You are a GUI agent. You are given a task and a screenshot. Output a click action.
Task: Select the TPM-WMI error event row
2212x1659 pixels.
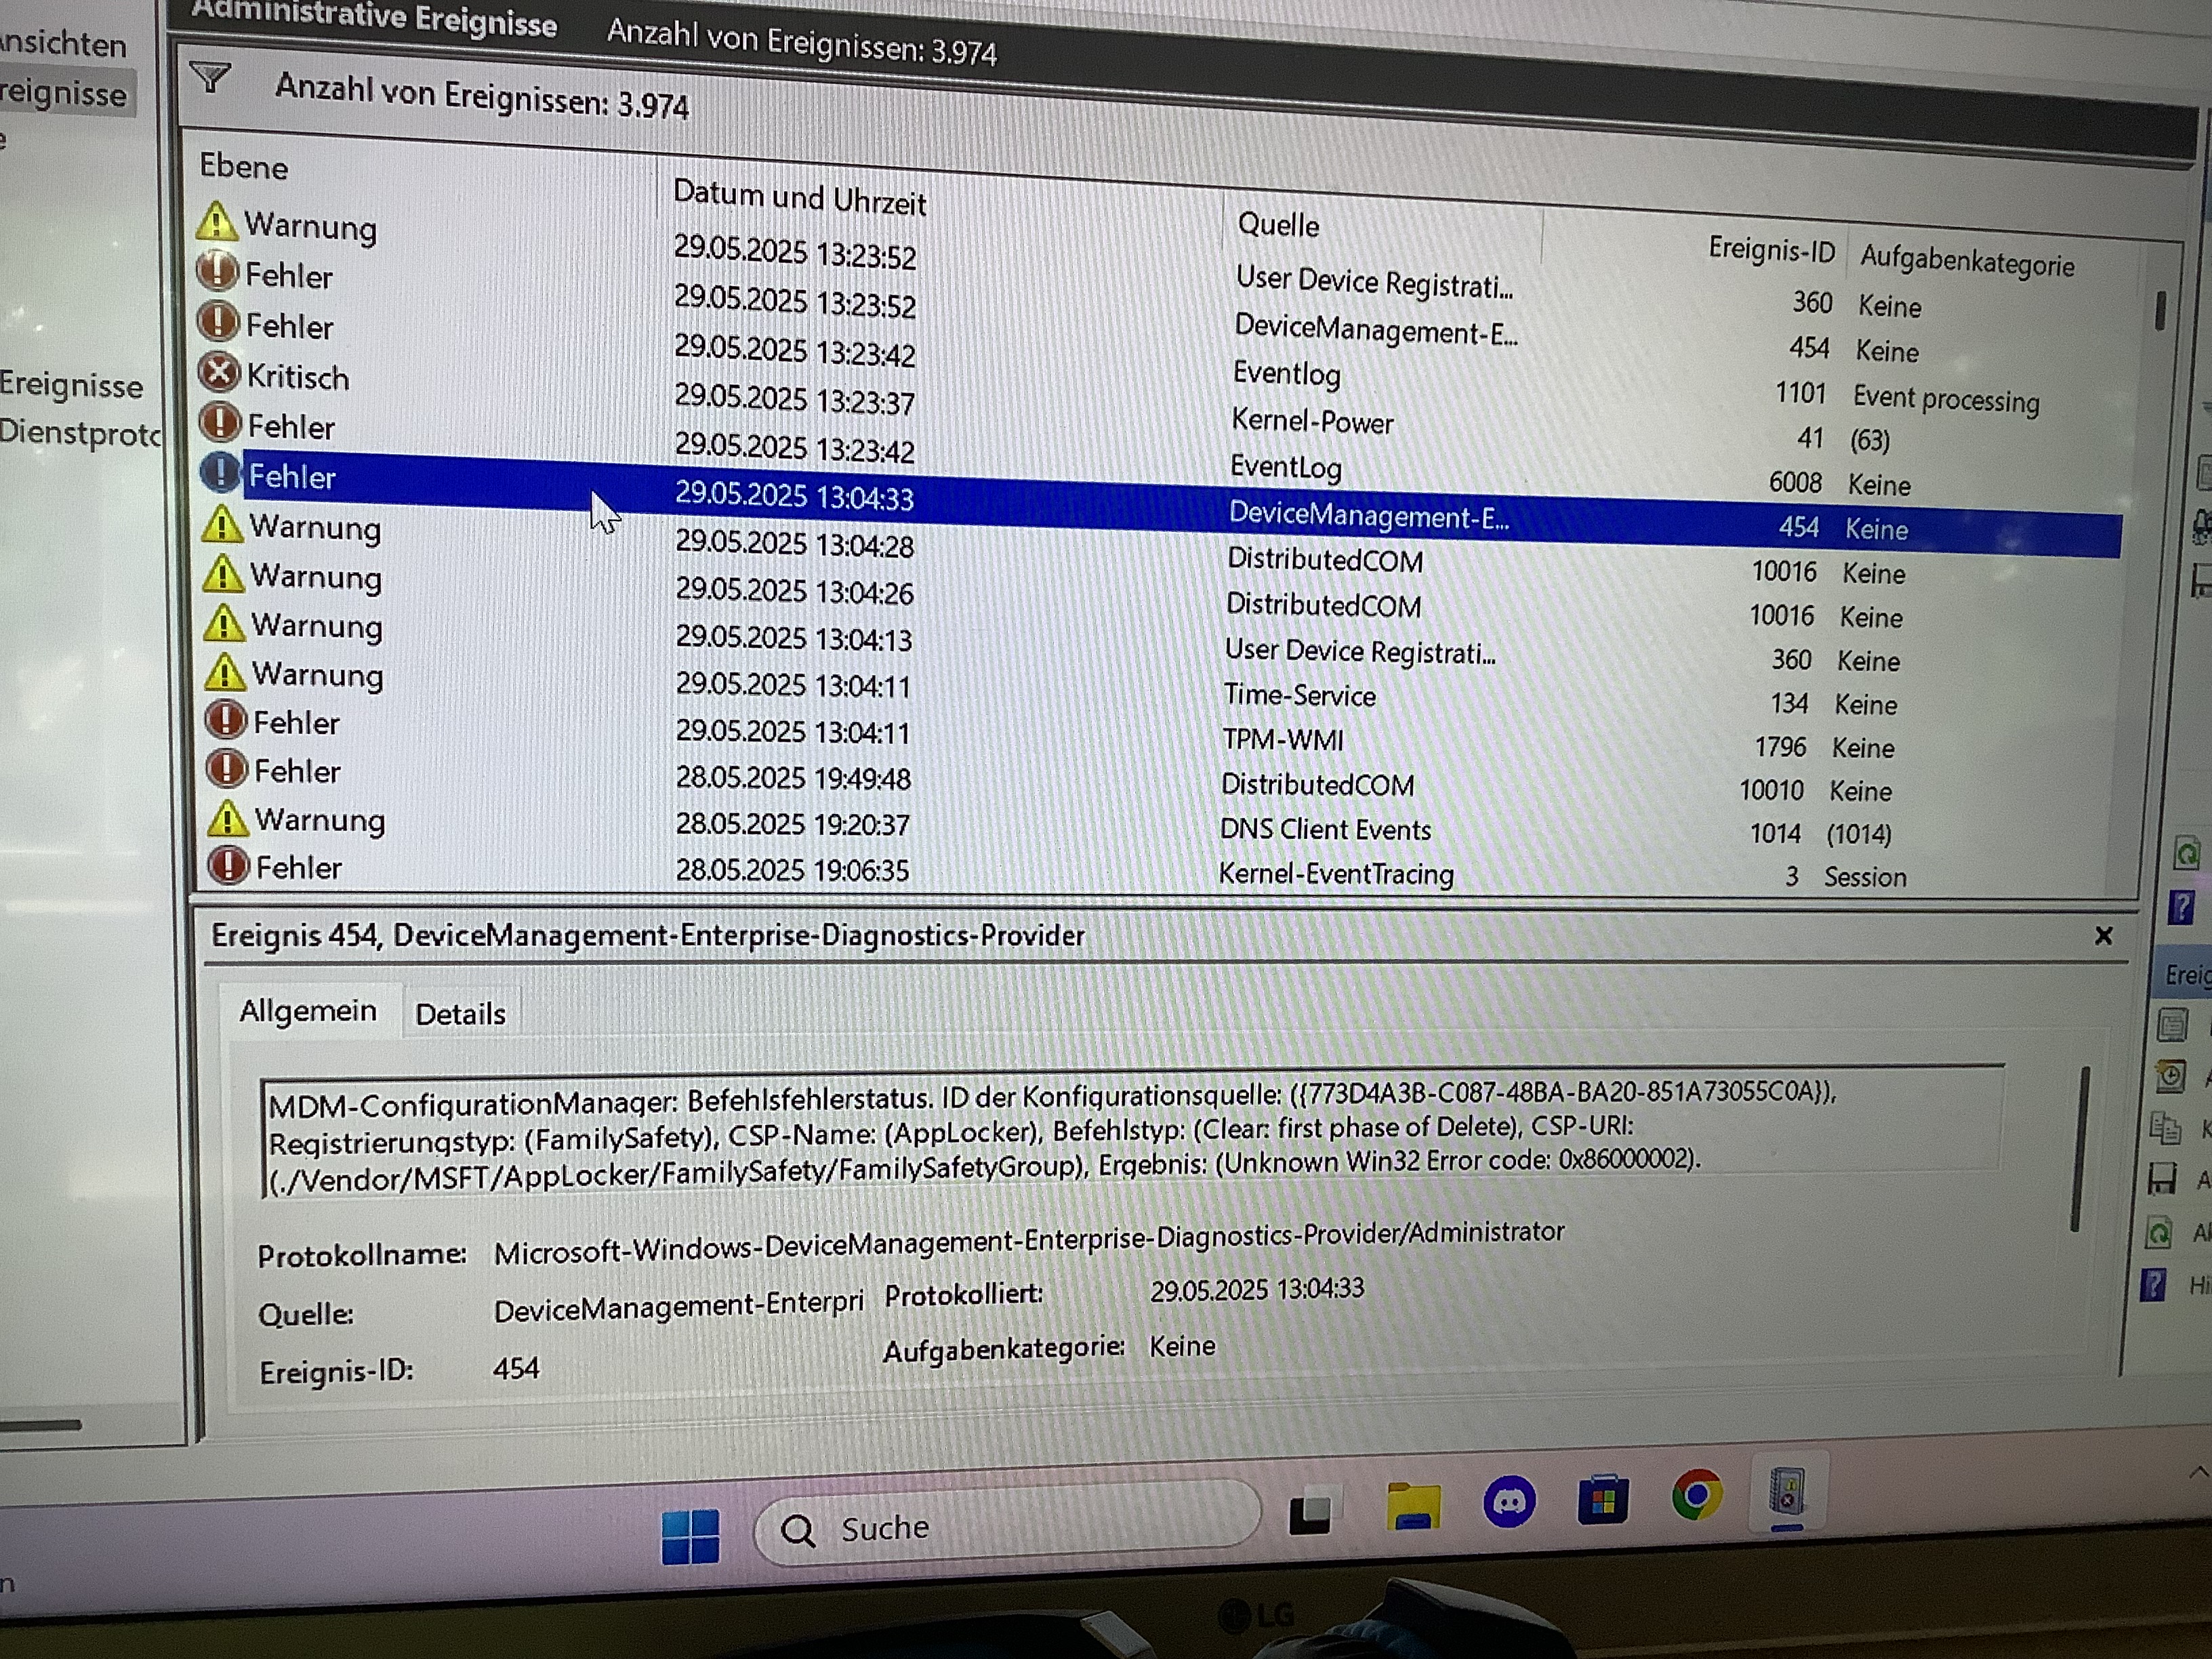(1282, 739)
